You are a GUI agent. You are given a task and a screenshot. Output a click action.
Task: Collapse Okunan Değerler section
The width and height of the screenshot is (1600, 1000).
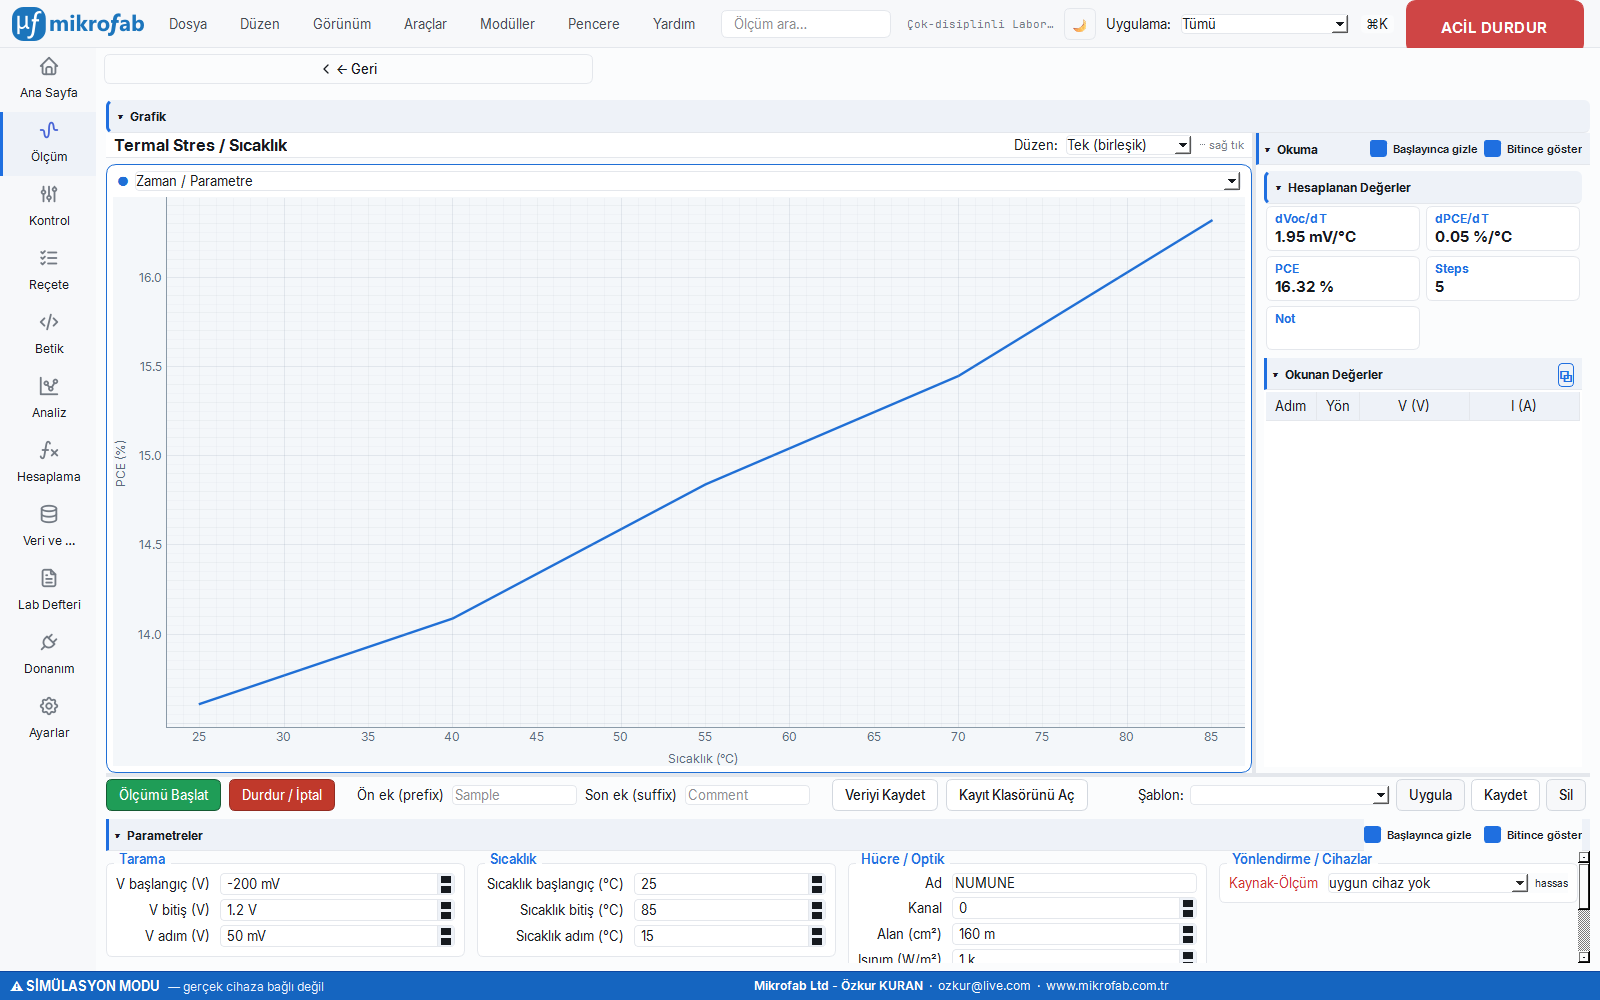[x=1276, y=375]
